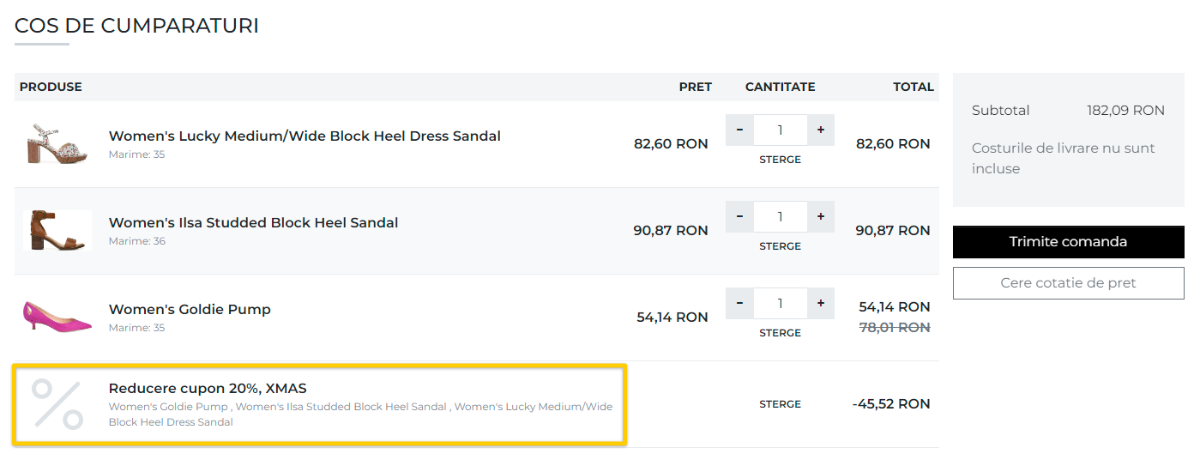Viewport: 1200px width, 466px height.
Task: Increase quantity of Ilsa Studded Sandal
Action: click(x=820, y=216)
